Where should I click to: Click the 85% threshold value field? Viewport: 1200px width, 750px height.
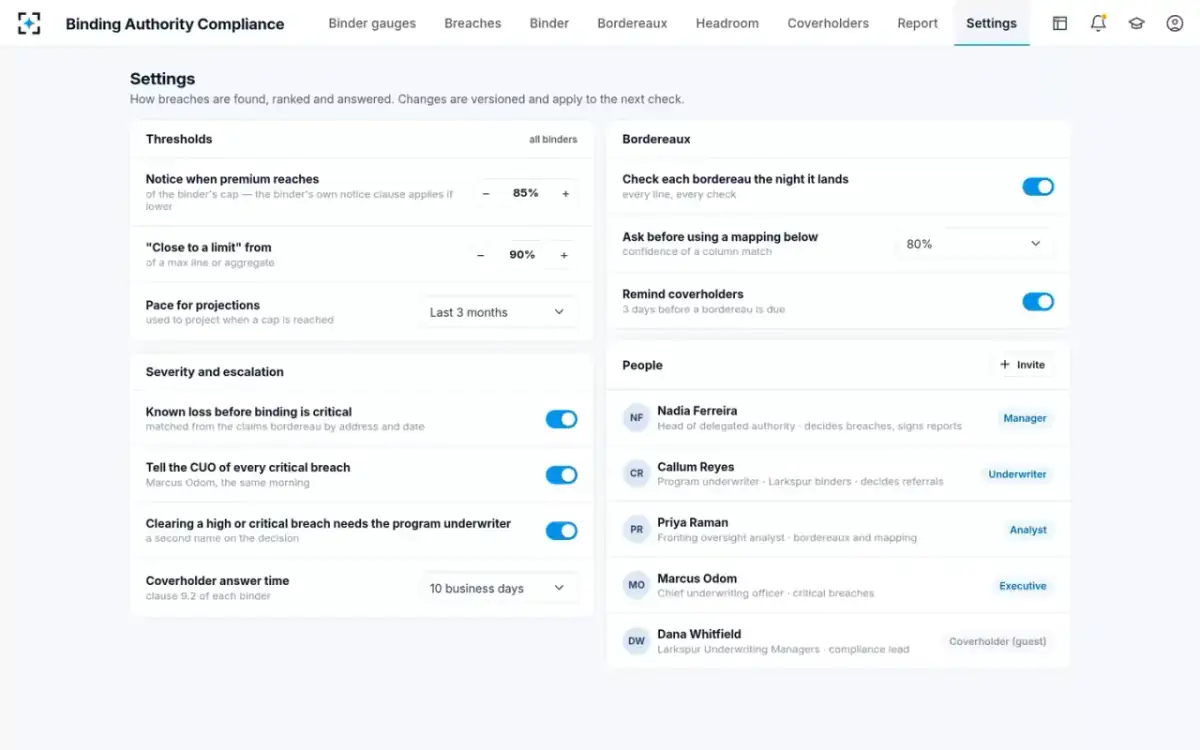point(526,193)
